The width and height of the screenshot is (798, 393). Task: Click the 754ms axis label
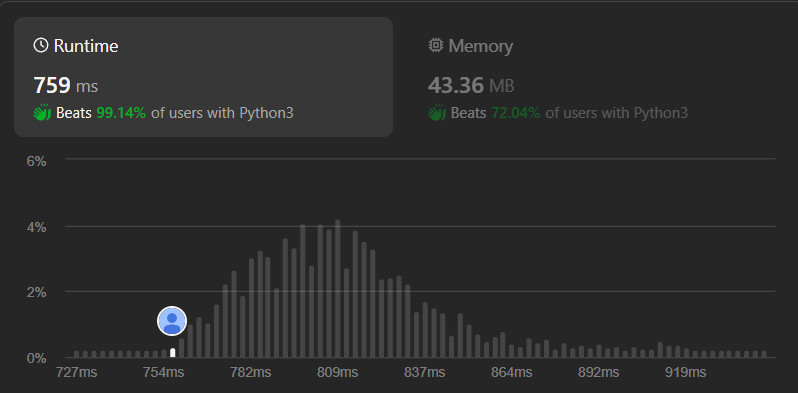tap(163, 373)
